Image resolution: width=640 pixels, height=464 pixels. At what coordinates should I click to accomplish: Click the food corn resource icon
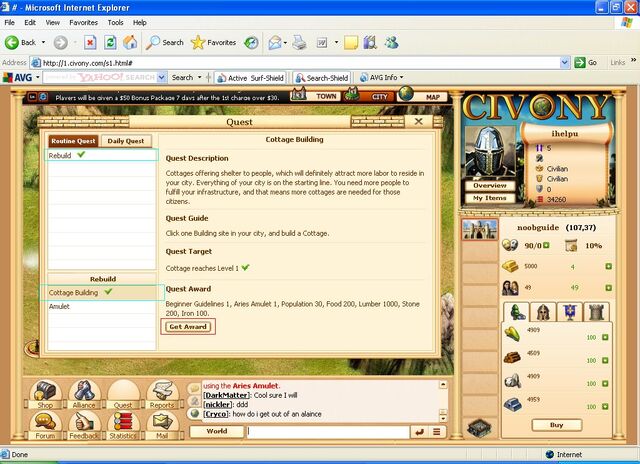[x=512, y=334]
